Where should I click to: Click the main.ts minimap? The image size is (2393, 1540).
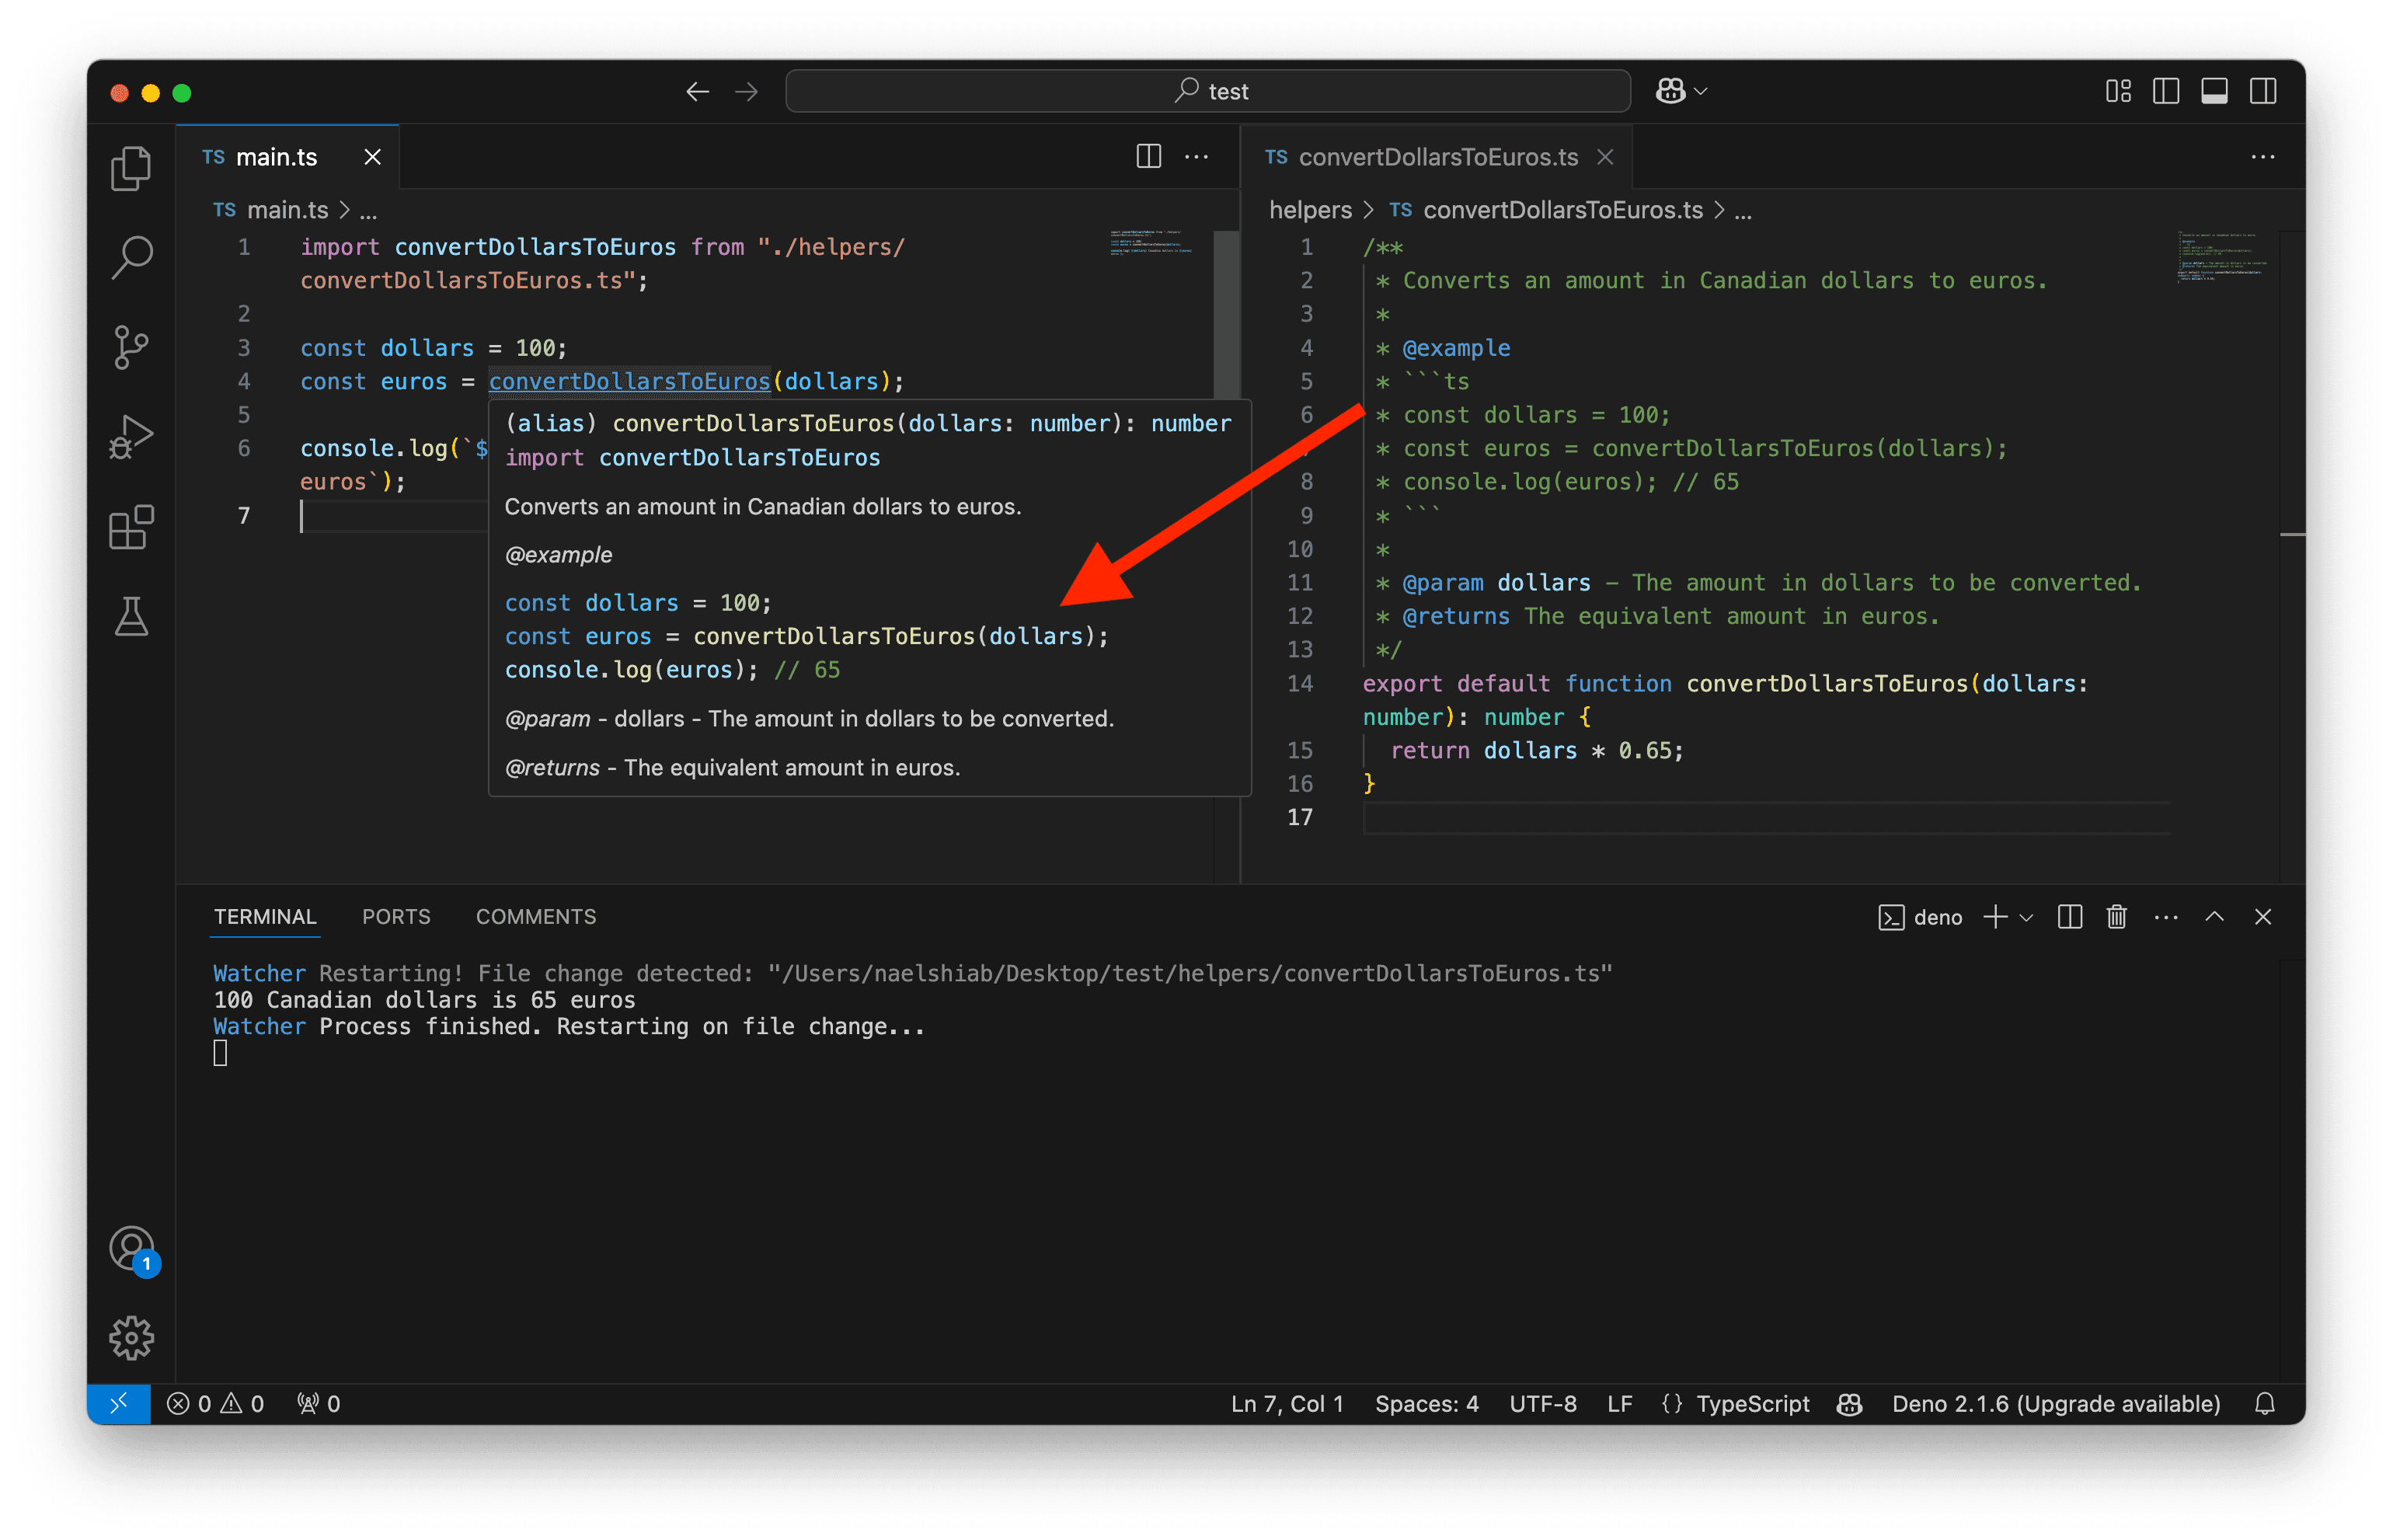pos(1151,242)
